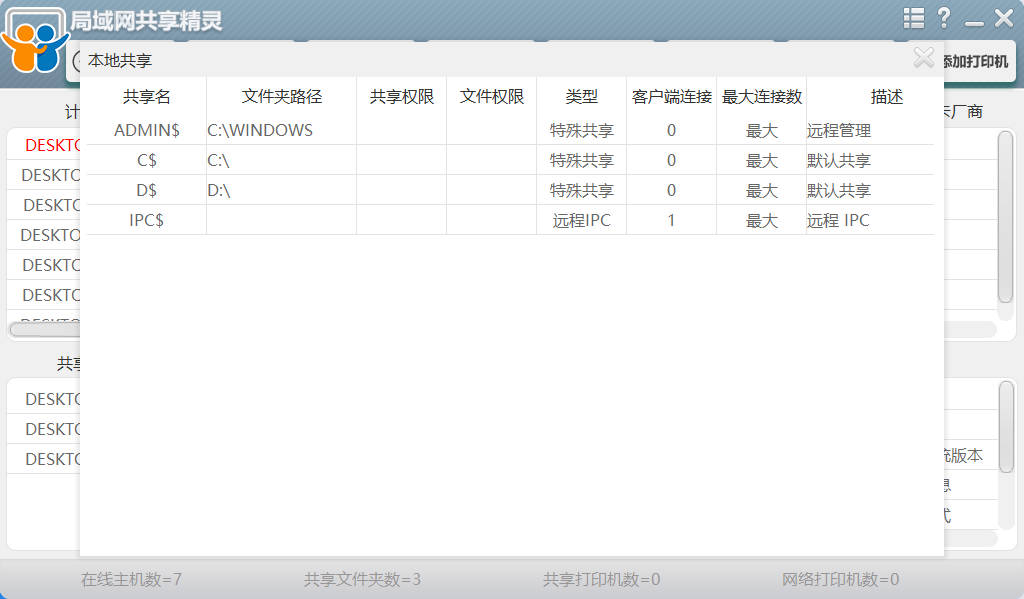This screenshot has height=599, width=1024.
Task: Select the IPC$ share name
Action: click(x=146, y=220)
